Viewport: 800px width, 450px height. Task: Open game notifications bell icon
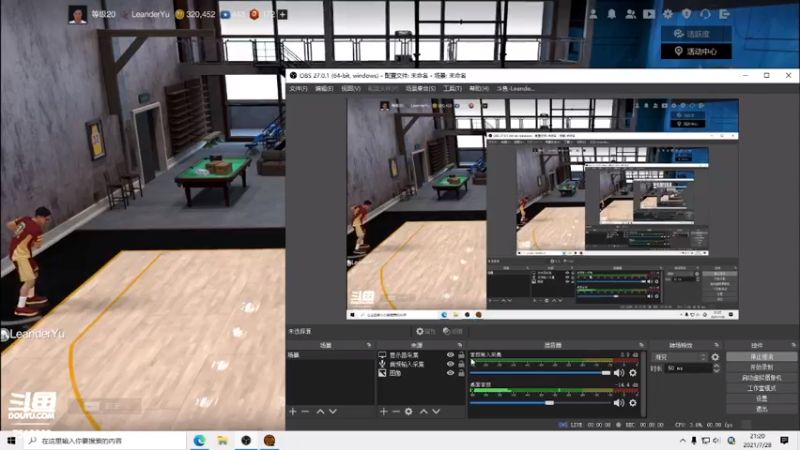[x=612, y=14]
